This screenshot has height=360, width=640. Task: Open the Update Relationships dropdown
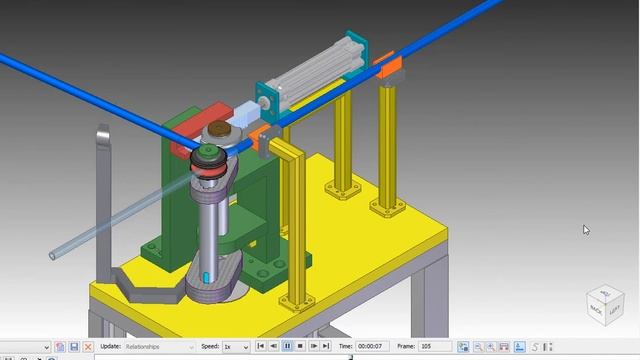(159, 347)
